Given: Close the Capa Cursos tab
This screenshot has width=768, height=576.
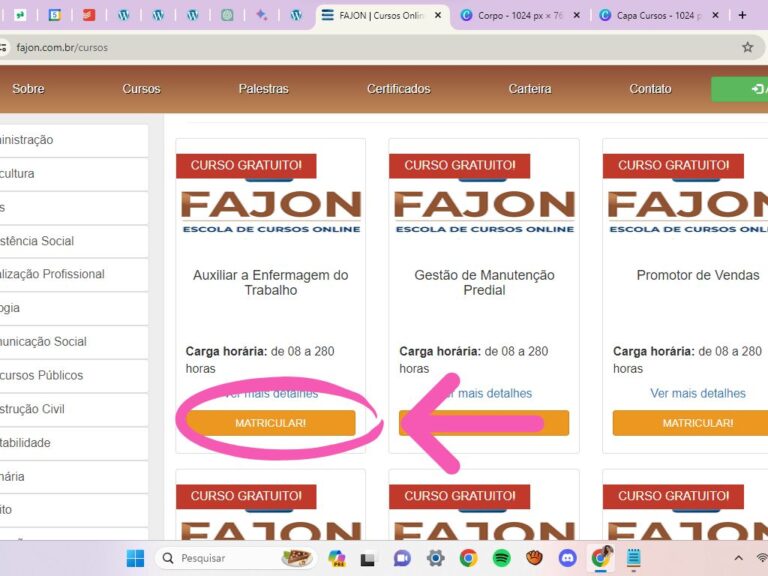Looking at the screenshot, I should (x=715, y=16).
